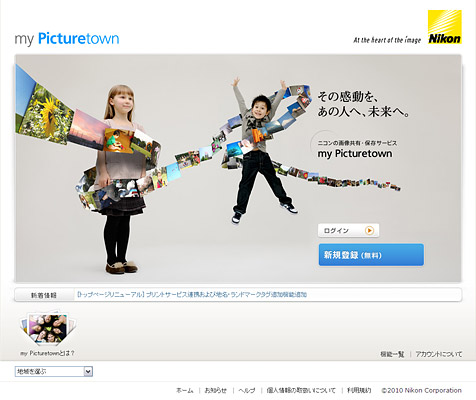Click the blue 新規登録 (無料) button
The image size is (476, 400).
click(x=371, y=255)
